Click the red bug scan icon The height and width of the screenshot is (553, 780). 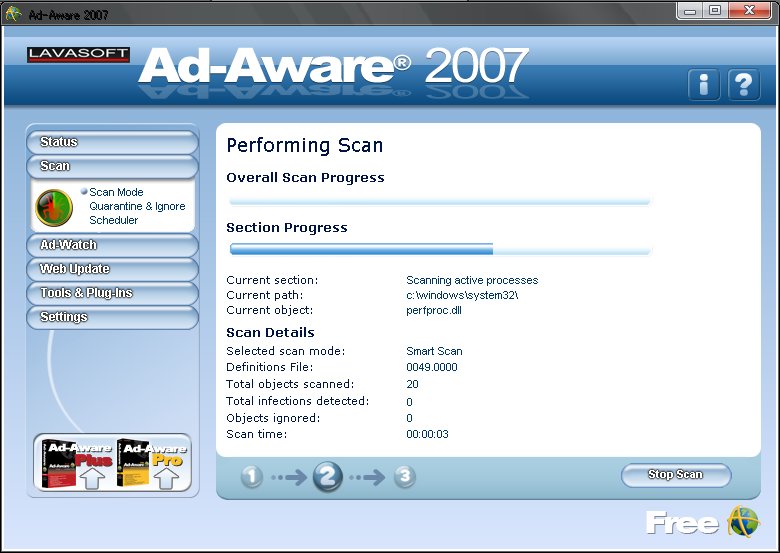click(x=54, y=207)
